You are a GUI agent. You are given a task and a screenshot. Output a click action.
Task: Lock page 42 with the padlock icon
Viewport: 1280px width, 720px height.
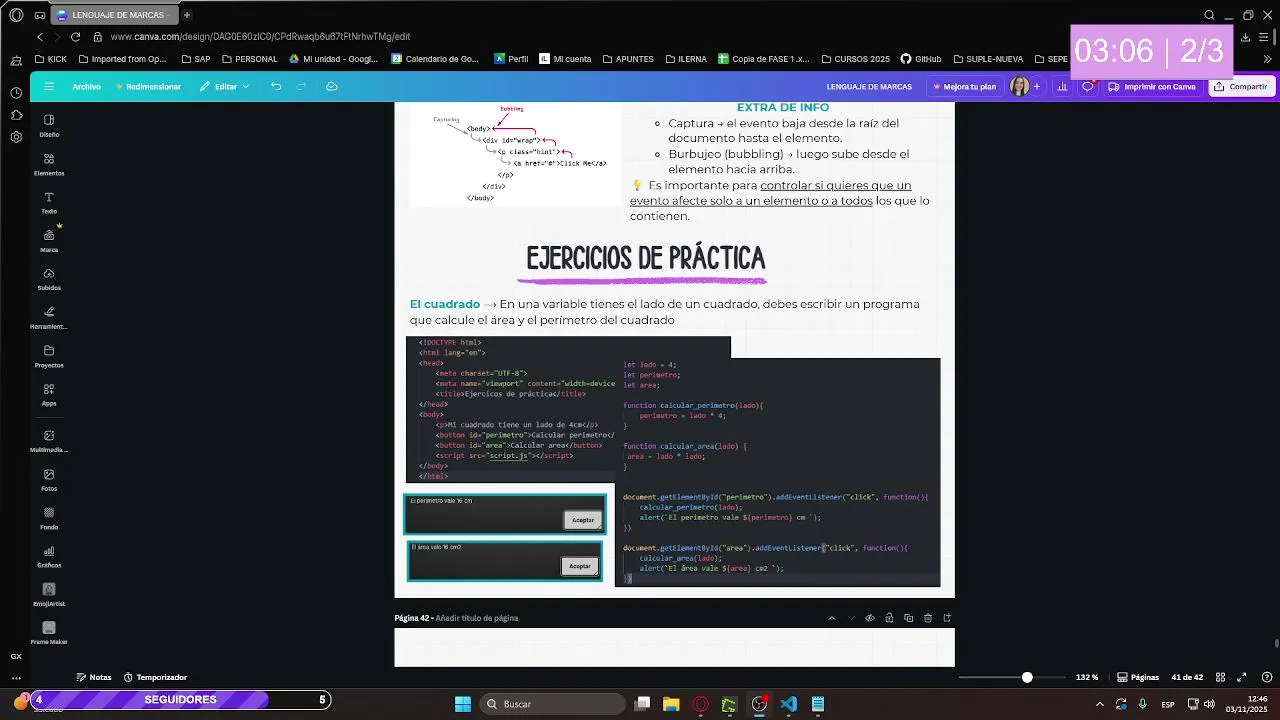tap(889, 618)
